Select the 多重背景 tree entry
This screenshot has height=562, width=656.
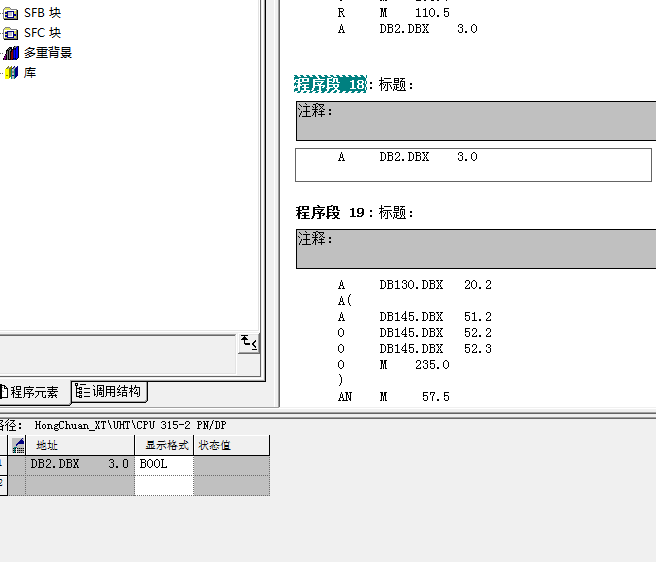click(48, 53)
